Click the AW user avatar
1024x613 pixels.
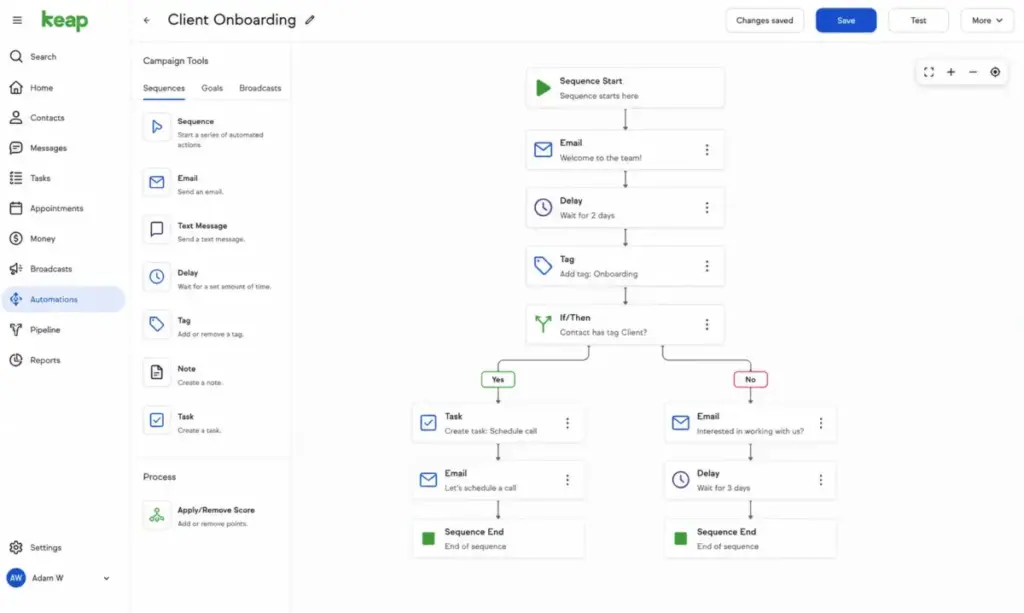pyautogui.click(x=16, y=578)
